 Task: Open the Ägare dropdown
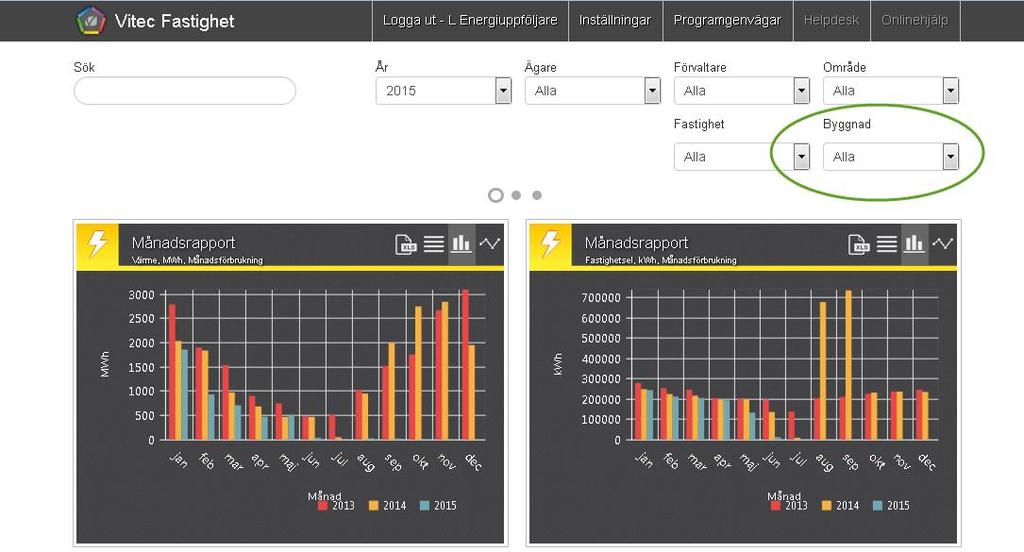point(593,91)
